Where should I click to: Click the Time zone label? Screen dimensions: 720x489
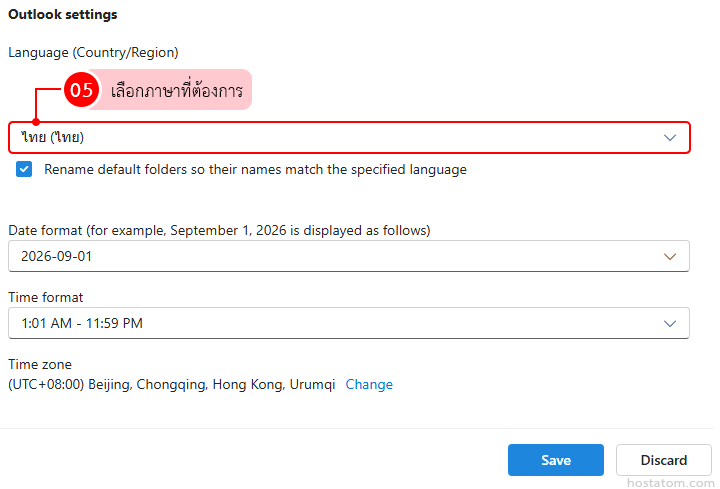click(40, 364)
